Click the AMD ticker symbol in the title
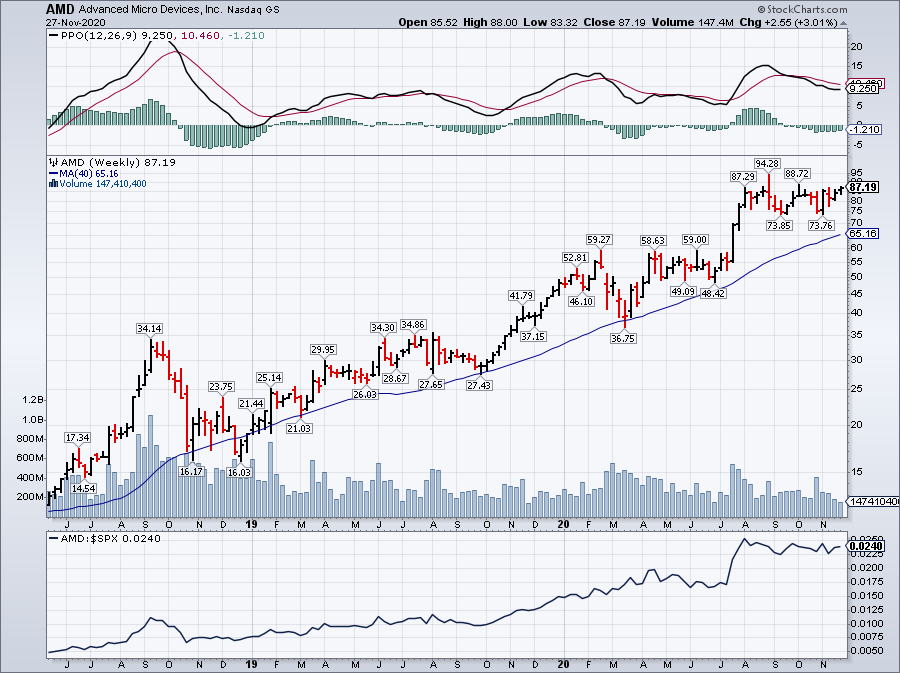The width and height of the screenshot is (900, 673). click(60, 10)
